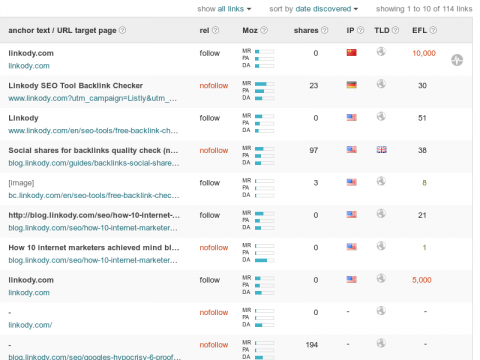The height and width of the screenshot is (360, 480).
Task: Click US flag in EFL 5,000 row
Action: coord(351,279)
